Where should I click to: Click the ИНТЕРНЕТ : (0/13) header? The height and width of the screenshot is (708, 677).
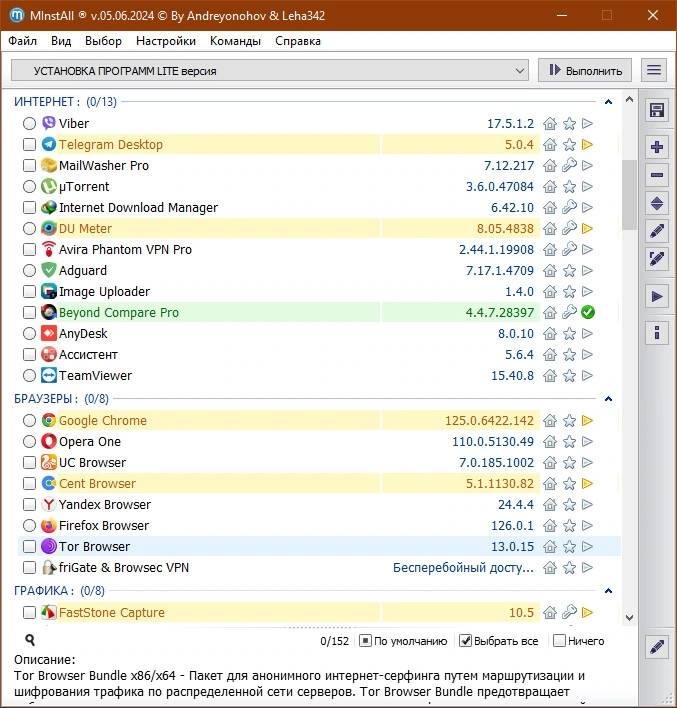pos(65,102)
